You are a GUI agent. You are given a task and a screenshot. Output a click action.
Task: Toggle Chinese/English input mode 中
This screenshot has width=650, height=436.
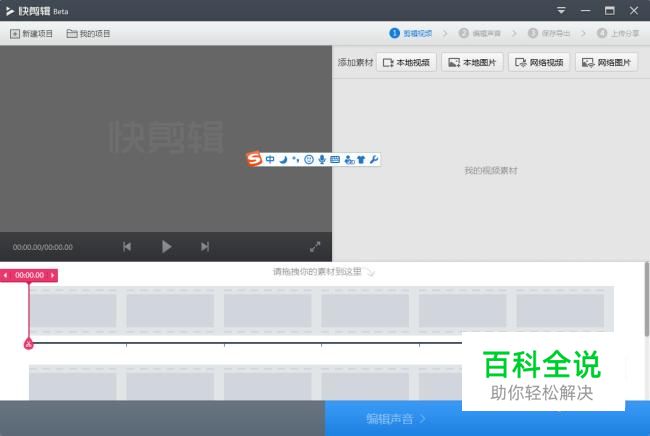click(270, 160)
